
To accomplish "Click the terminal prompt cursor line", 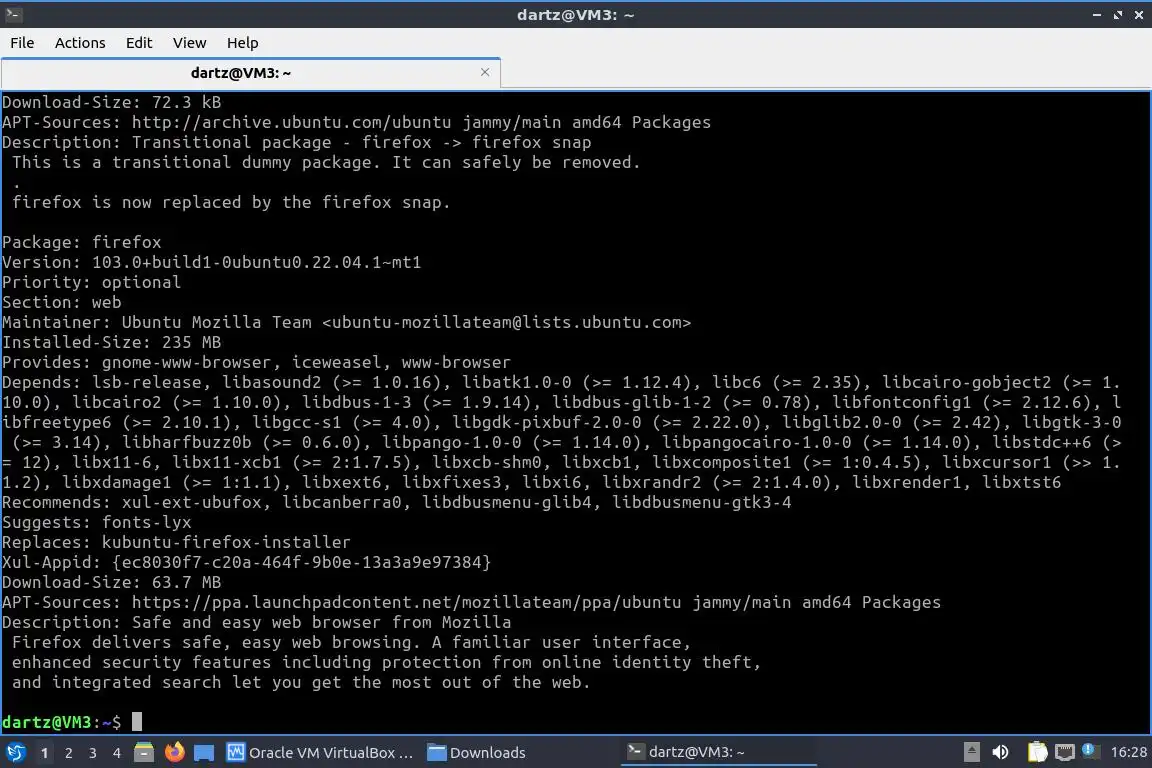I will point(72,722).
